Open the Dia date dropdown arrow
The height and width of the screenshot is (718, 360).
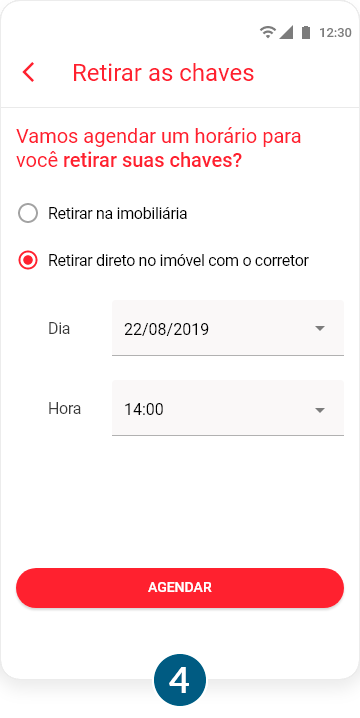(320, 328)
